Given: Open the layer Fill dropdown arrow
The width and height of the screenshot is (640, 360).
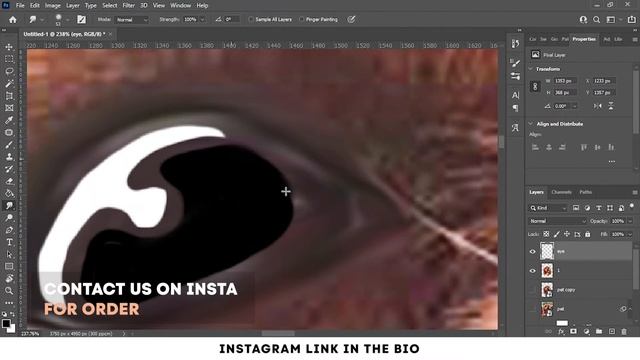Looking at the screenshot, I should pos(630,234).
